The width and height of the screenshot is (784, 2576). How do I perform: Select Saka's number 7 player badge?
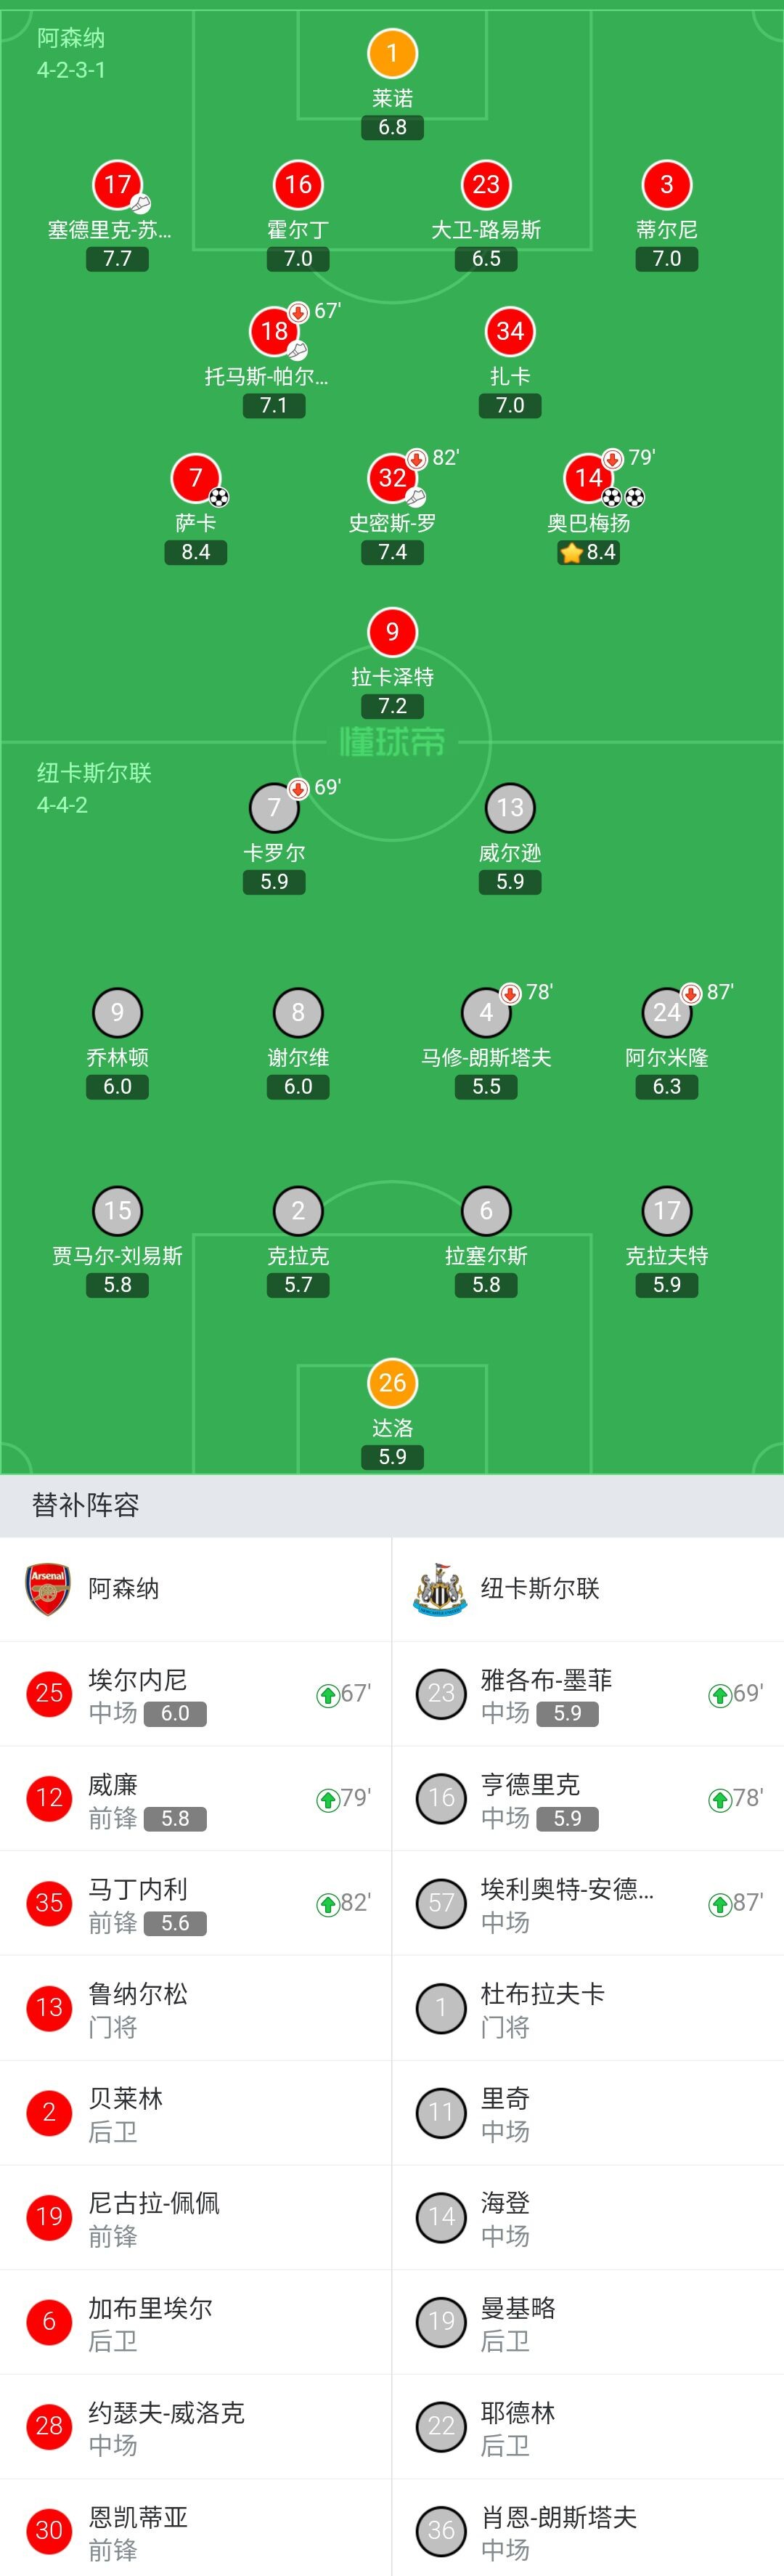(x=196, y=478)
